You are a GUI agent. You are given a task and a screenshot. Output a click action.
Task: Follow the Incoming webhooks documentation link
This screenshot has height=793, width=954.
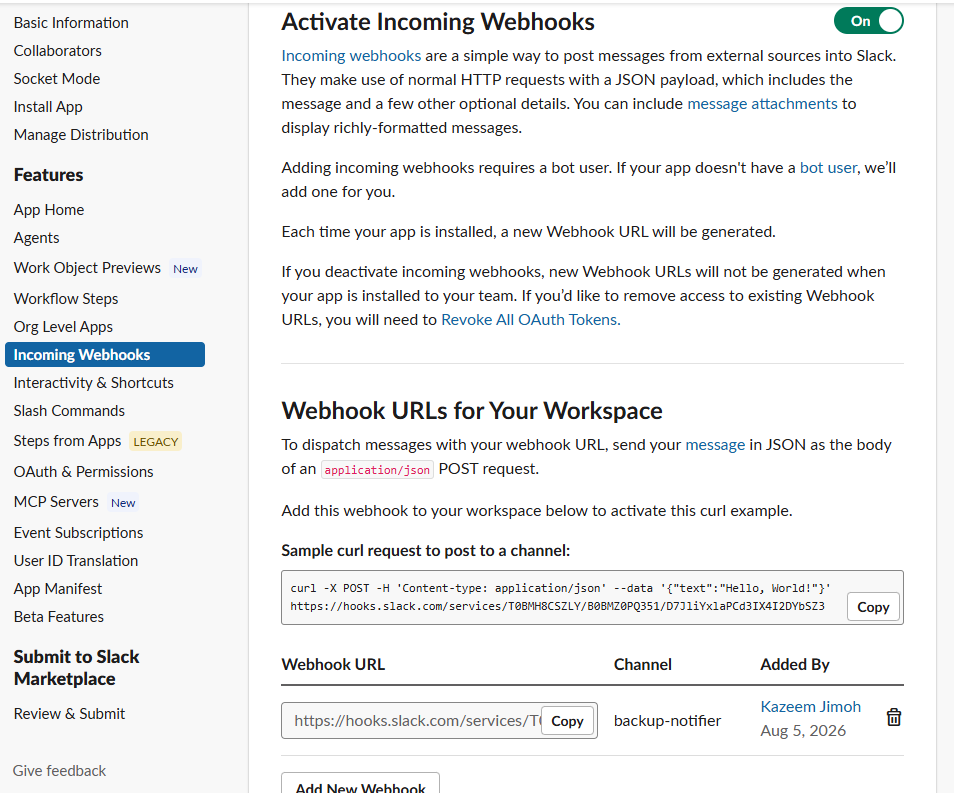[x=351, y=55]
